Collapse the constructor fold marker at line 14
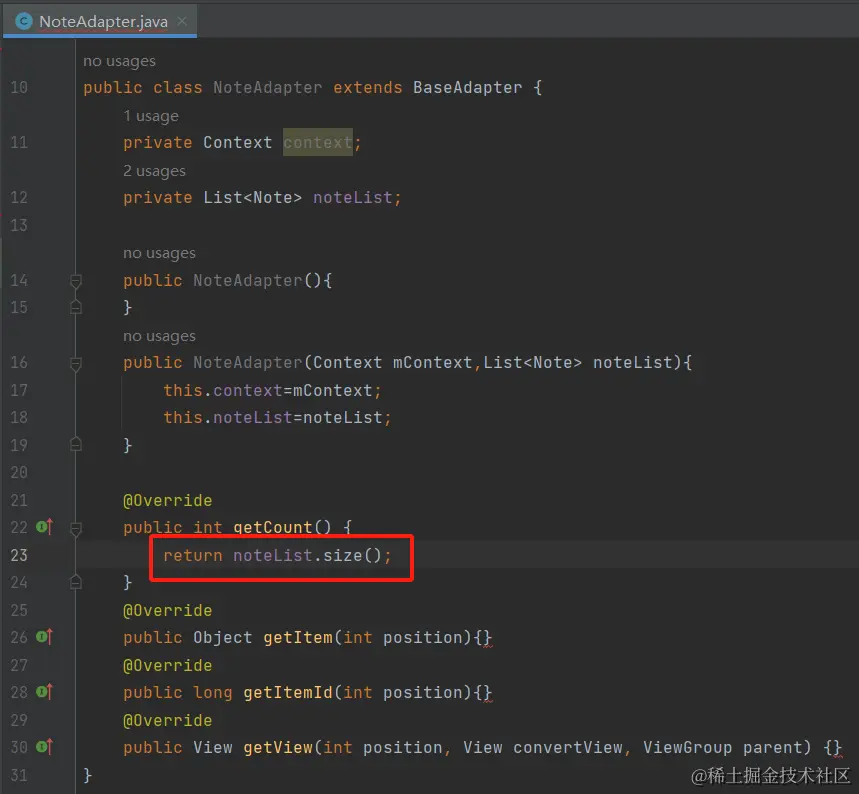 coord(76,281)
